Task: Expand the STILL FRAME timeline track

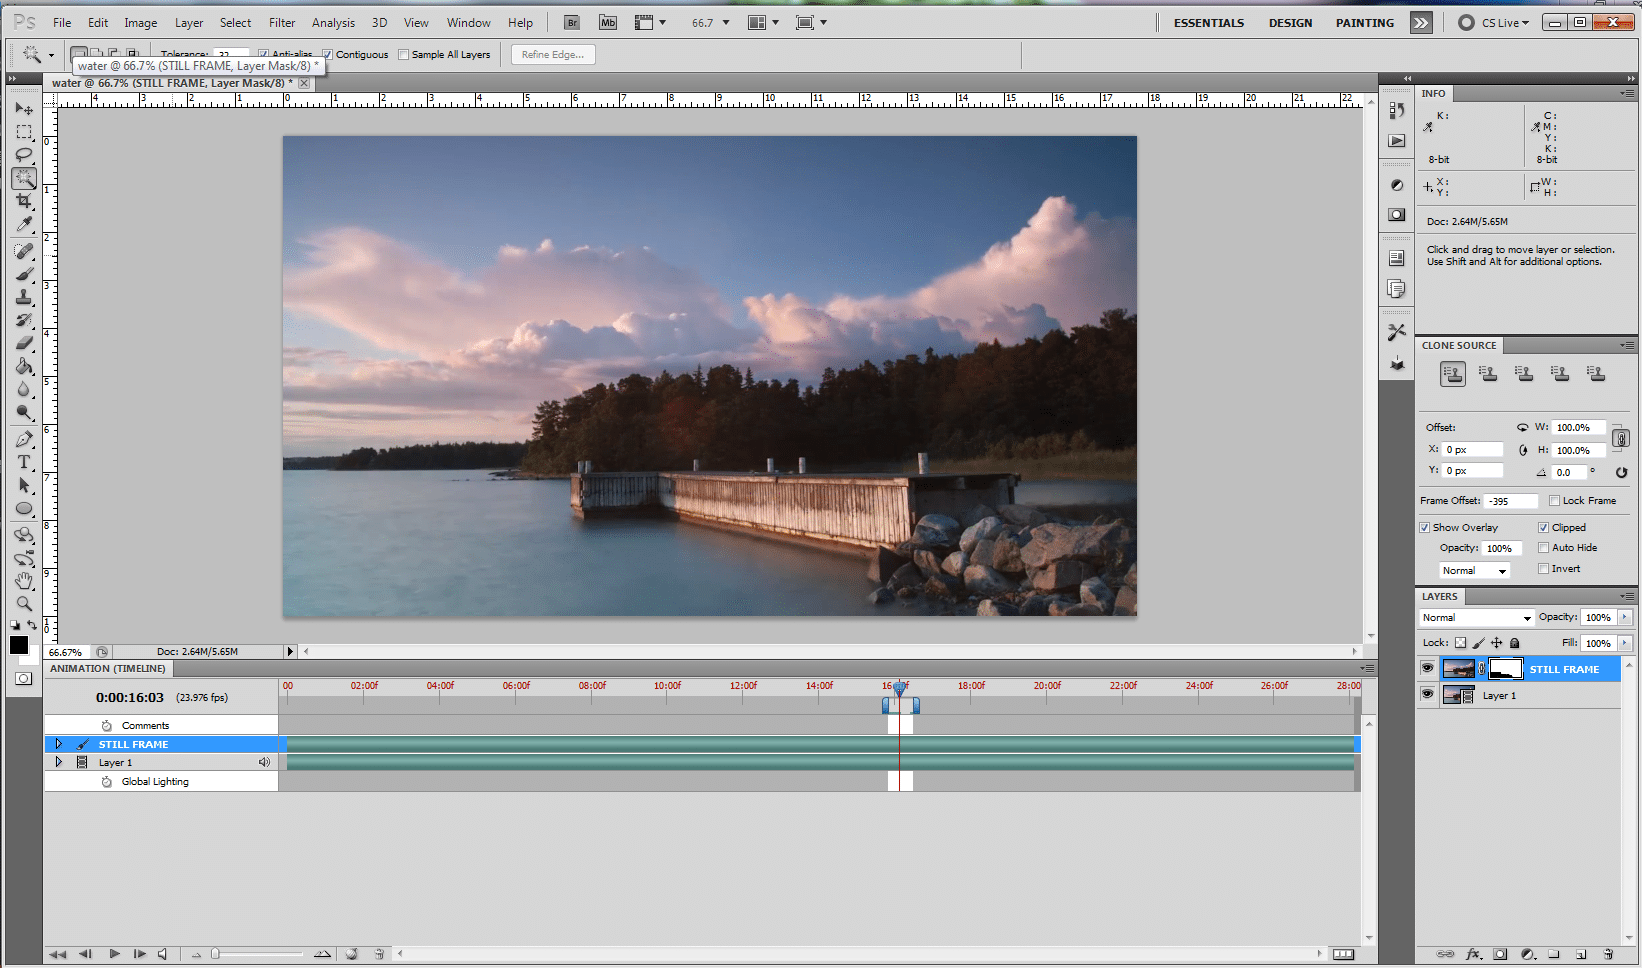Action: (x=59, y=744)
